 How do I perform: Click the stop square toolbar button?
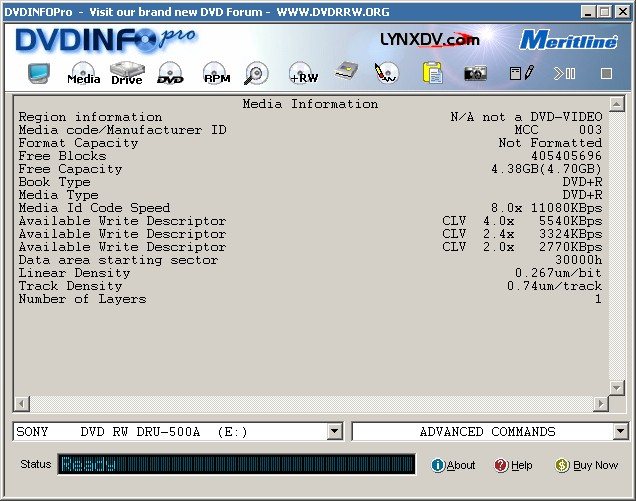(606, 73)
